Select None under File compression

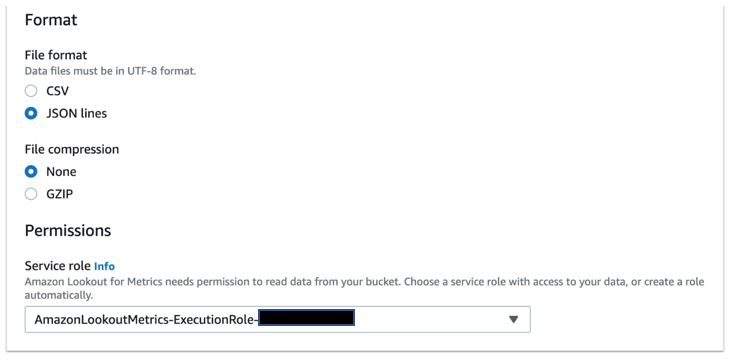(x=31, y=171)
